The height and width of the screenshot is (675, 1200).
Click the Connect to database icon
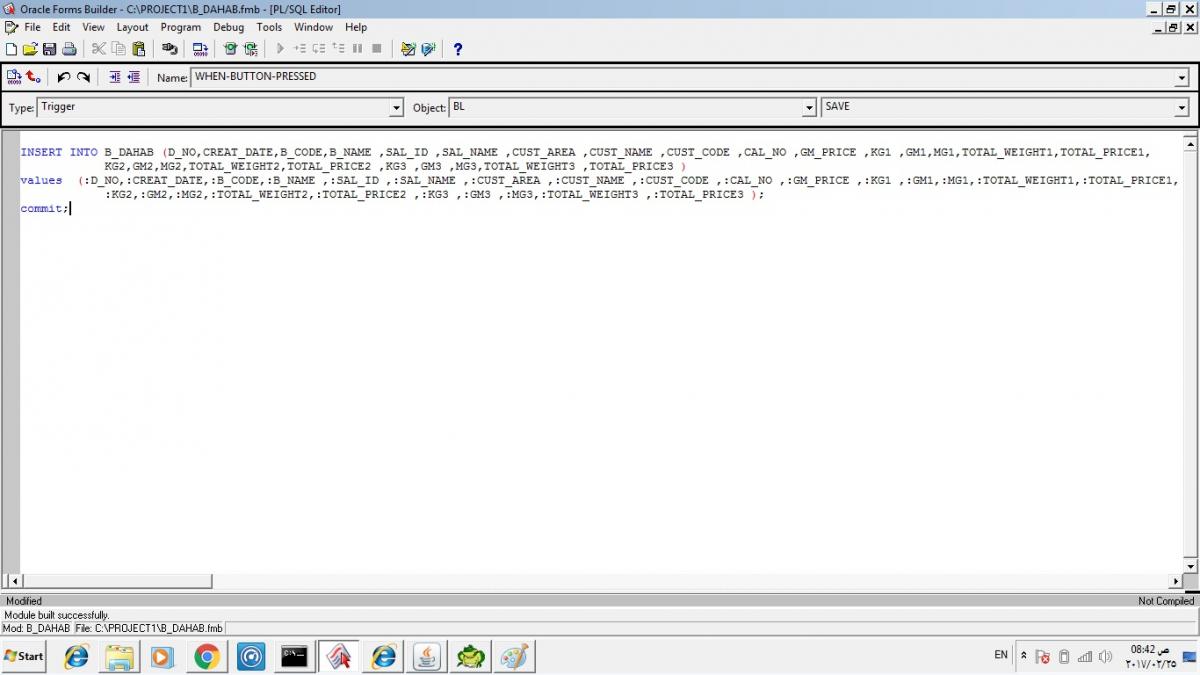pyautogui.click(x=170, y=49)
